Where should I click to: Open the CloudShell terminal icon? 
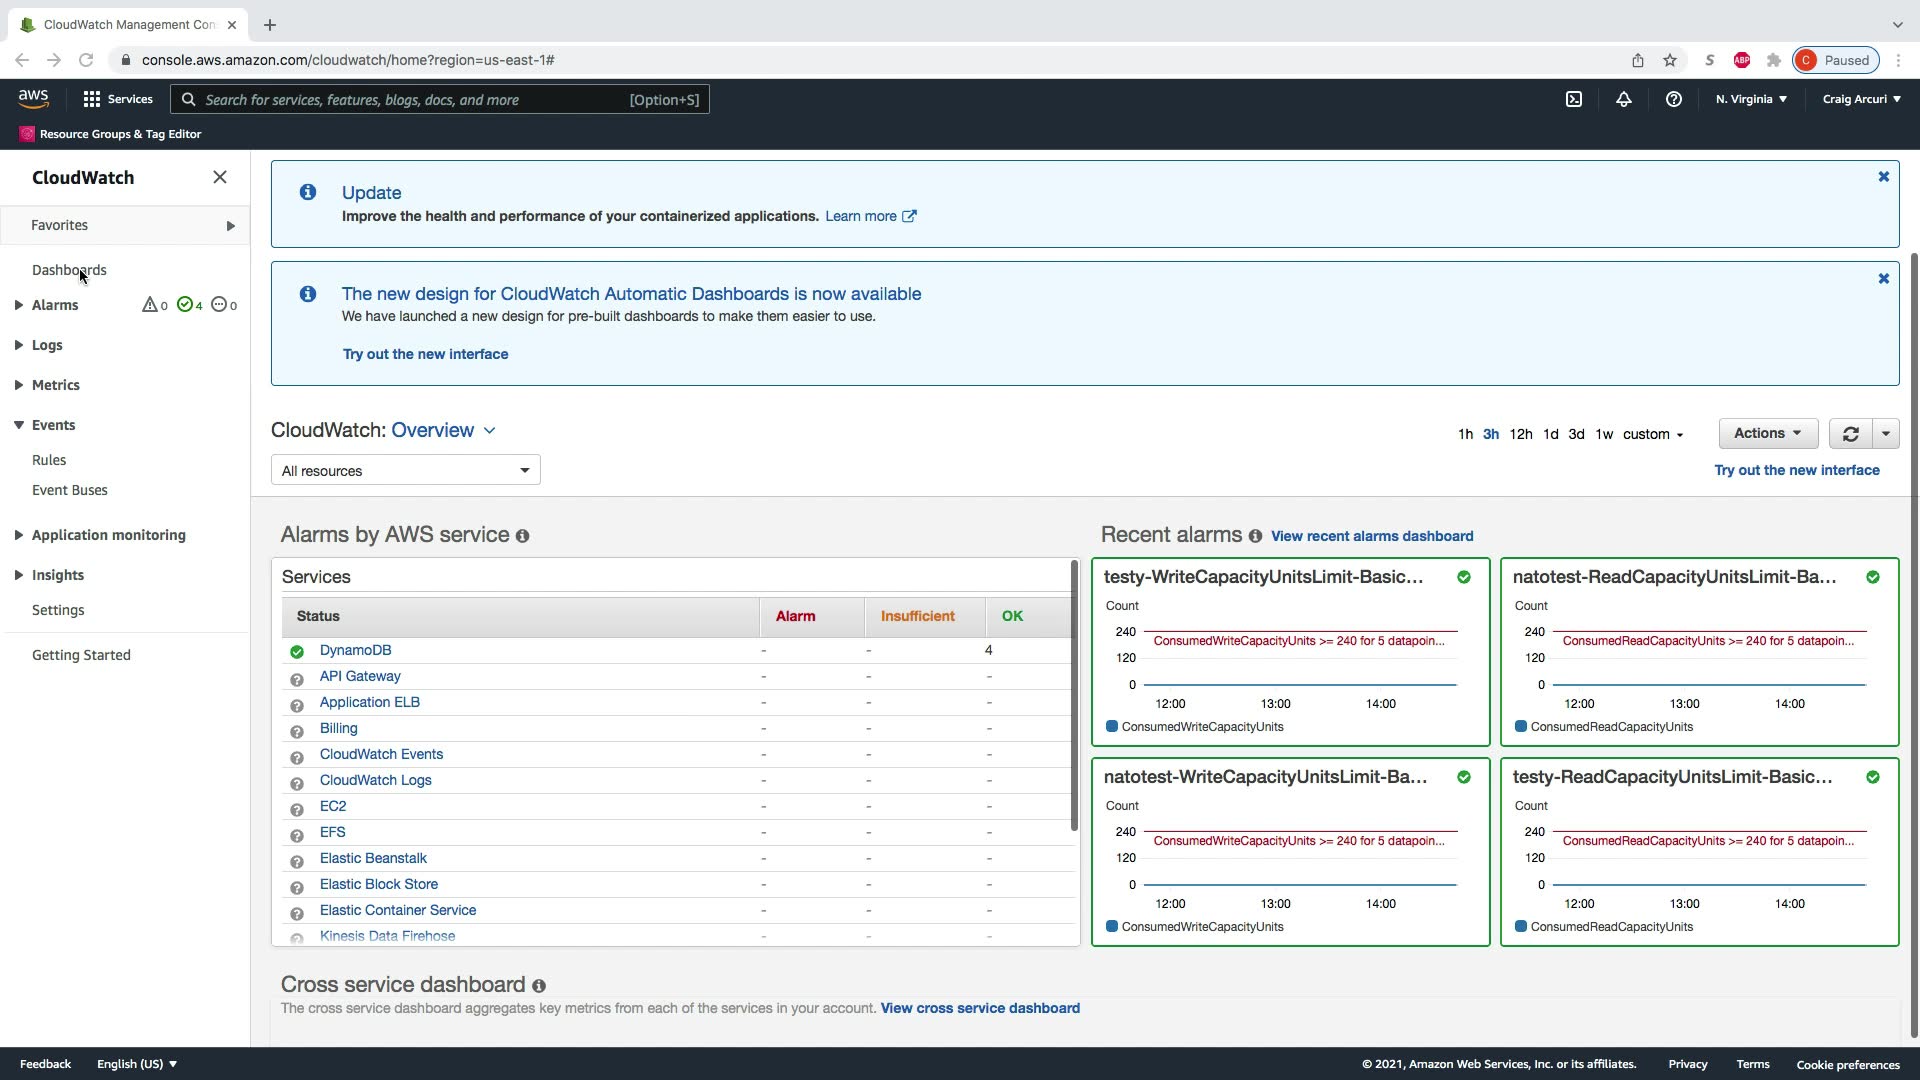pos(1574,99)
